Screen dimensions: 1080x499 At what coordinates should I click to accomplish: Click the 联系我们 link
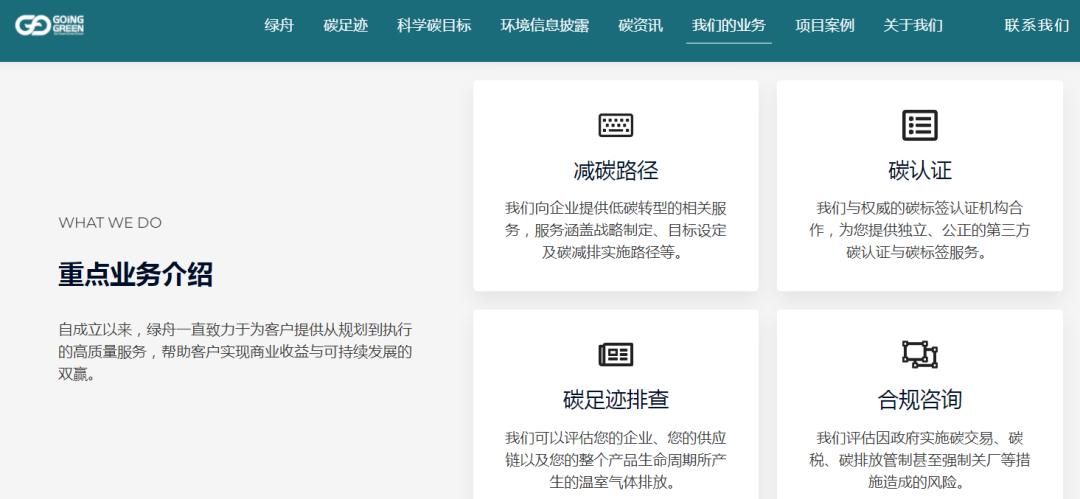pyautogui.click(x=1037, y=26)
